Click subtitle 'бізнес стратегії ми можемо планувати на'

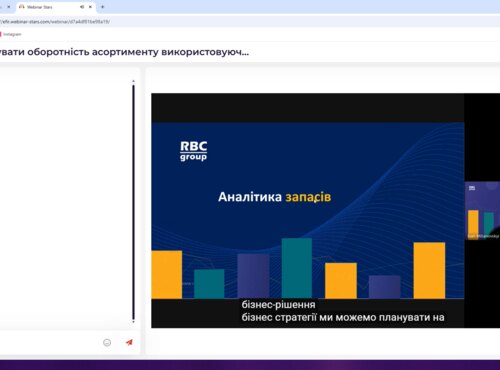(x=343, y=317)
